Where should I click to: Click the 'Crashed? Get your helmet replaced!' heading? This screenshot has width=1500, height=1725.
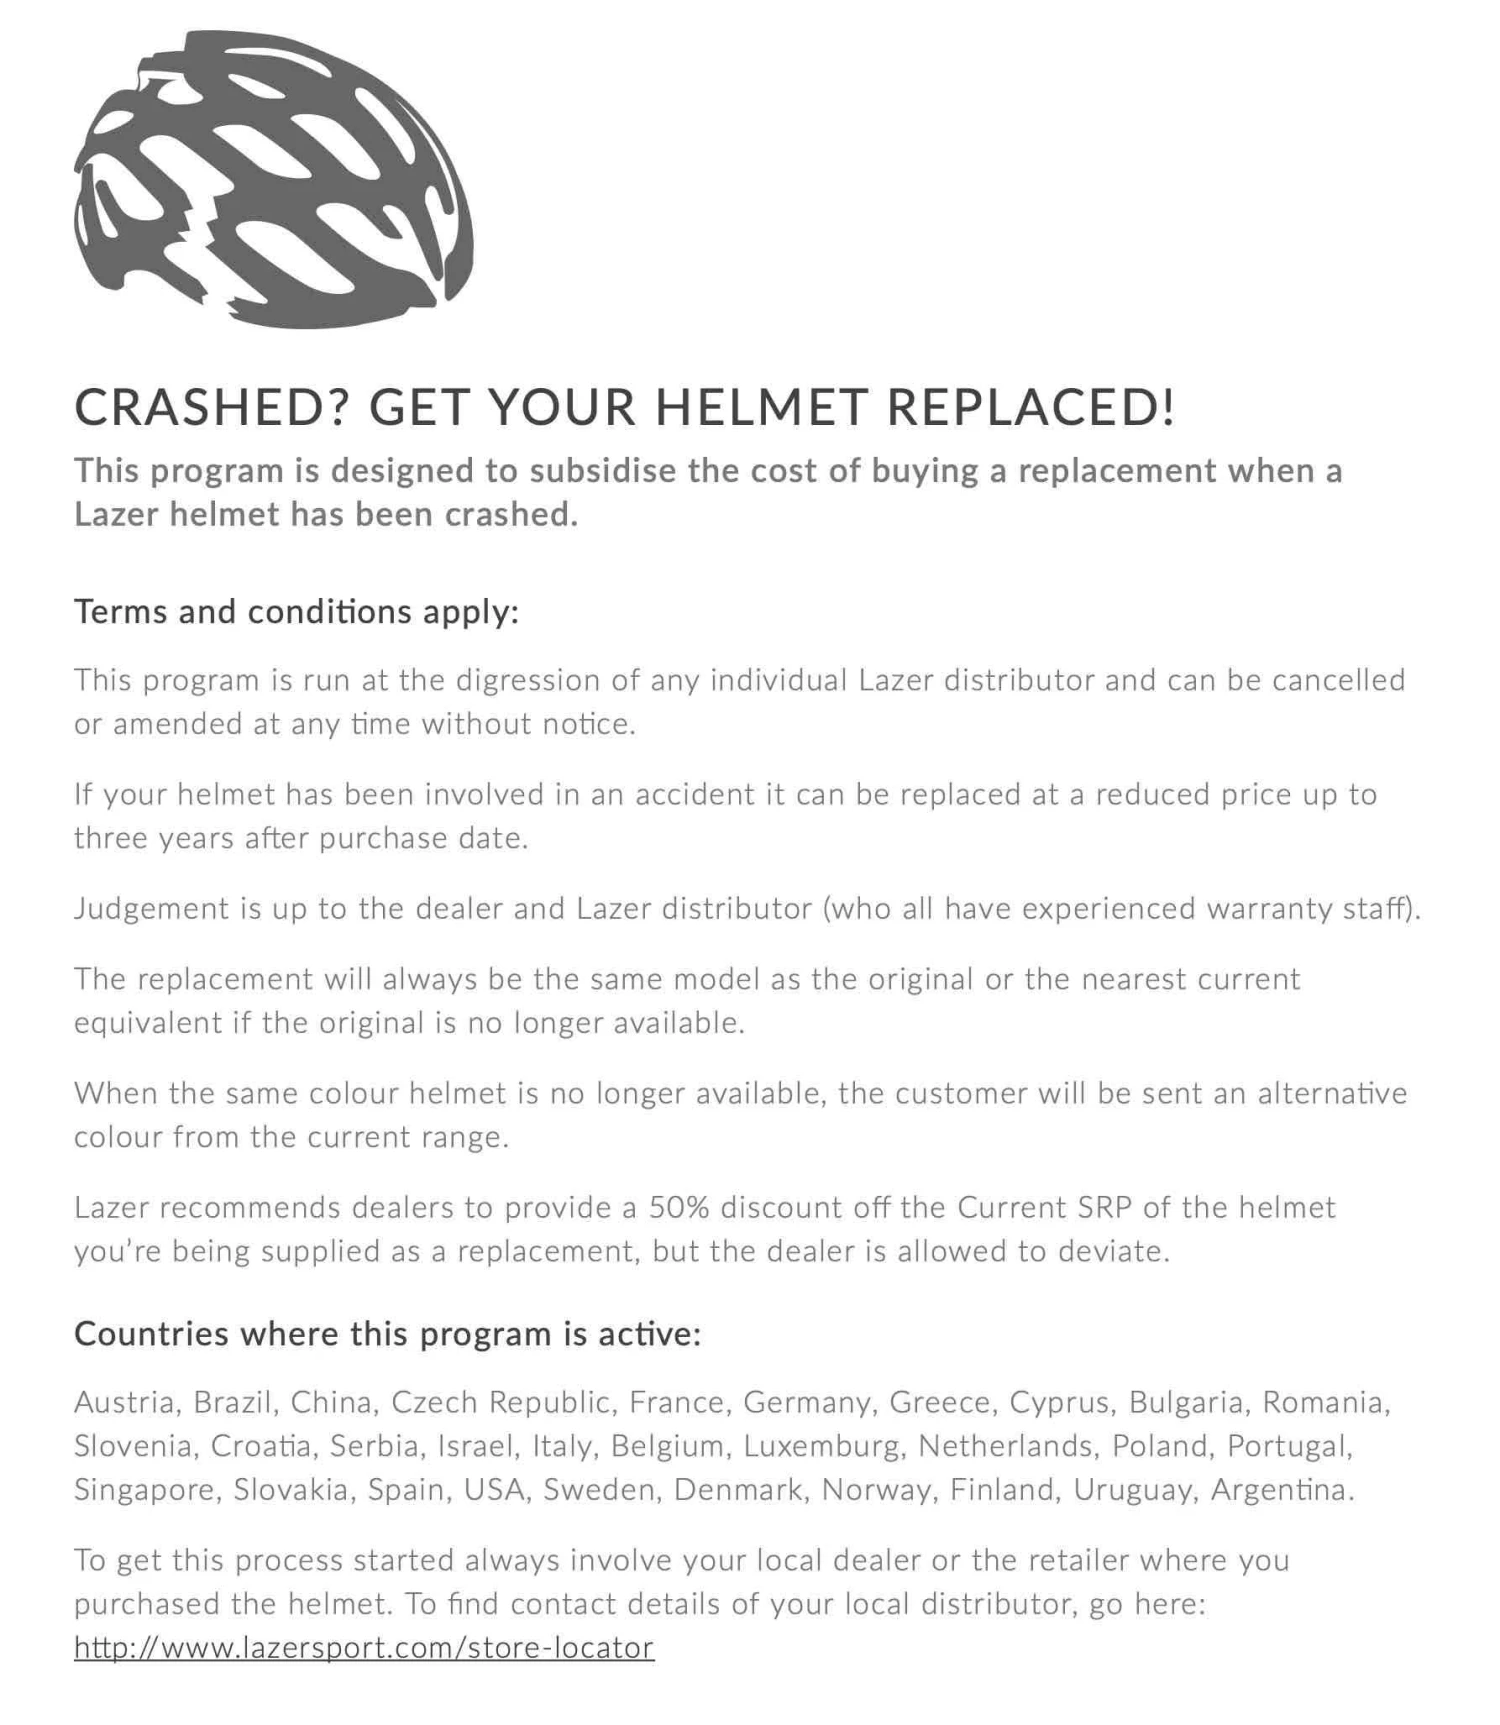click(x=625, y=407)
